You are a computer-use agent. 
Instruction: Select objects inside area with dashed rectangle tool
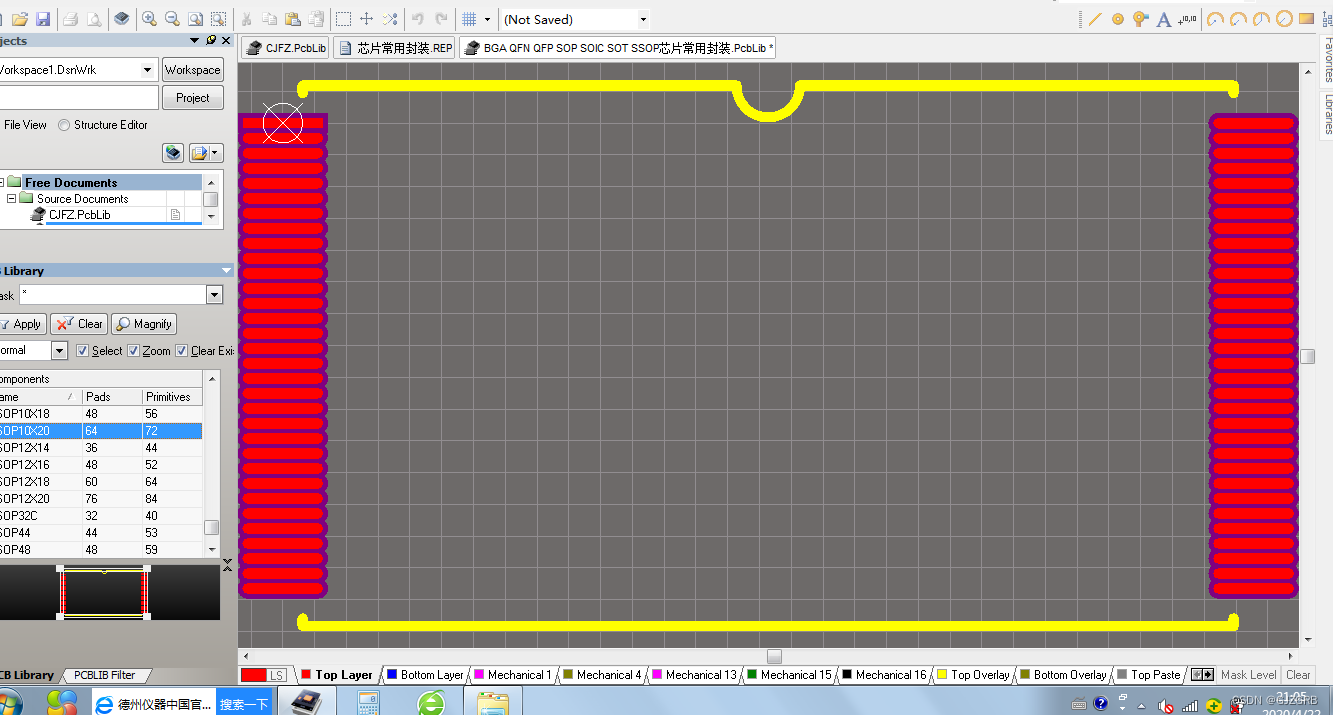(343, 19)
